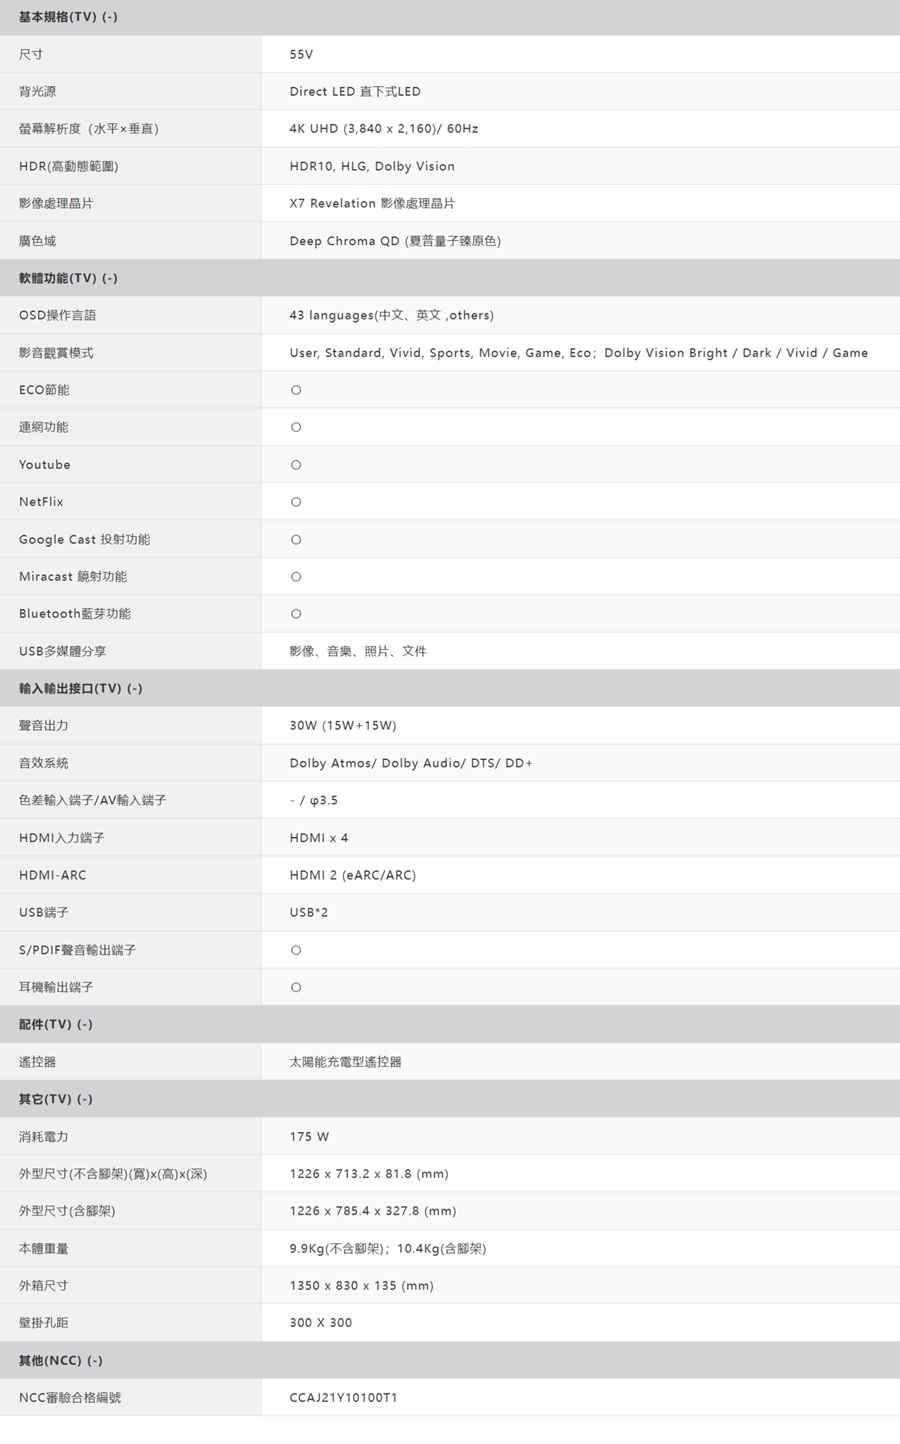900x1444 pixels.
Task: Click the circle mark in Google Cast row
Action: coord(296,540)
